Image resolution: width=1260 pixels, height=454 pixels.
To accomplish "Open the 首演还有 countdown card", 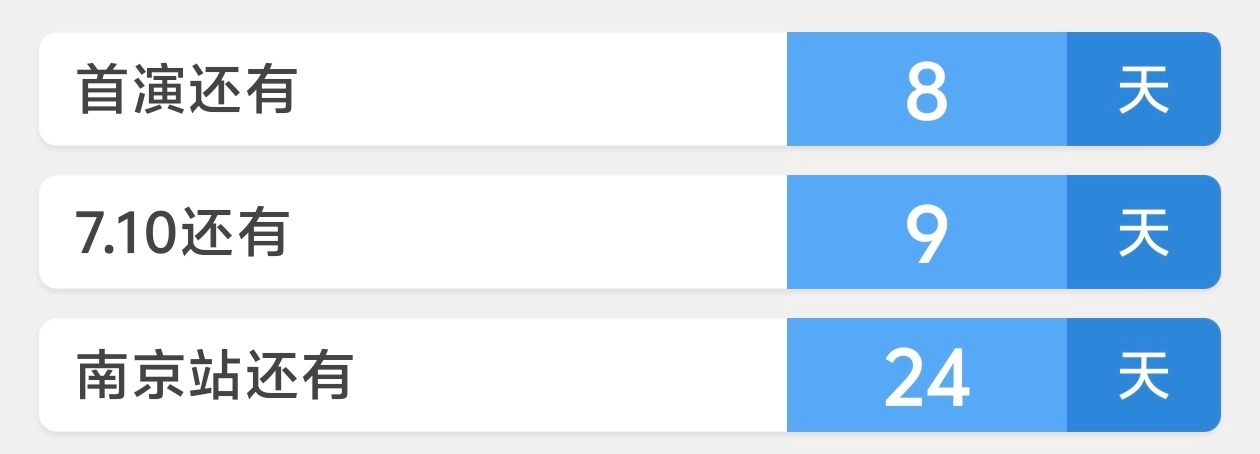I will [x=630, y=89].
